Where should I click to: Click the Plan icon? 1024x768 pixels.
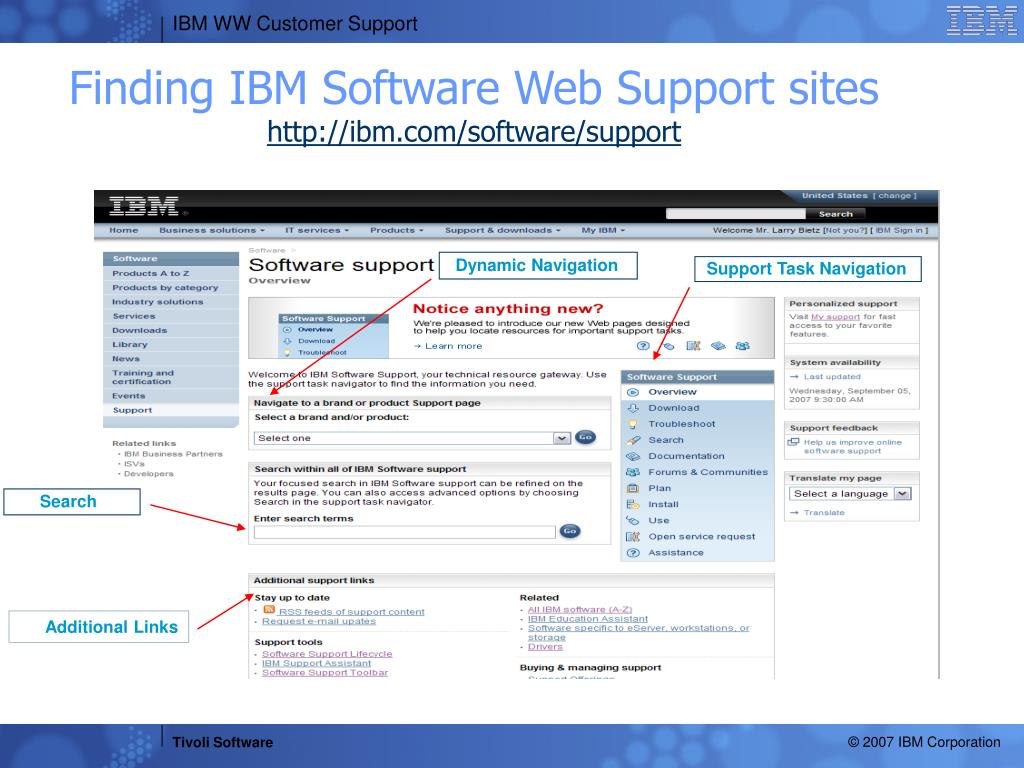pos(632,488)
